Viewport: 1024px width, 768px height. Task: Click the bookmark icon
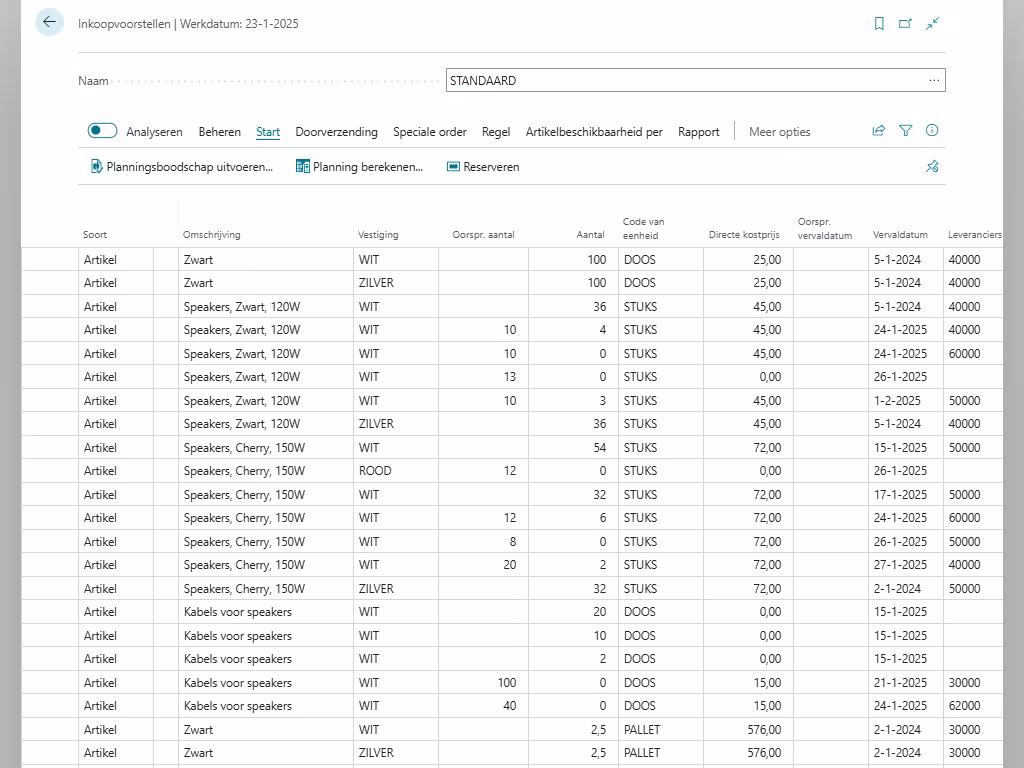879,24
